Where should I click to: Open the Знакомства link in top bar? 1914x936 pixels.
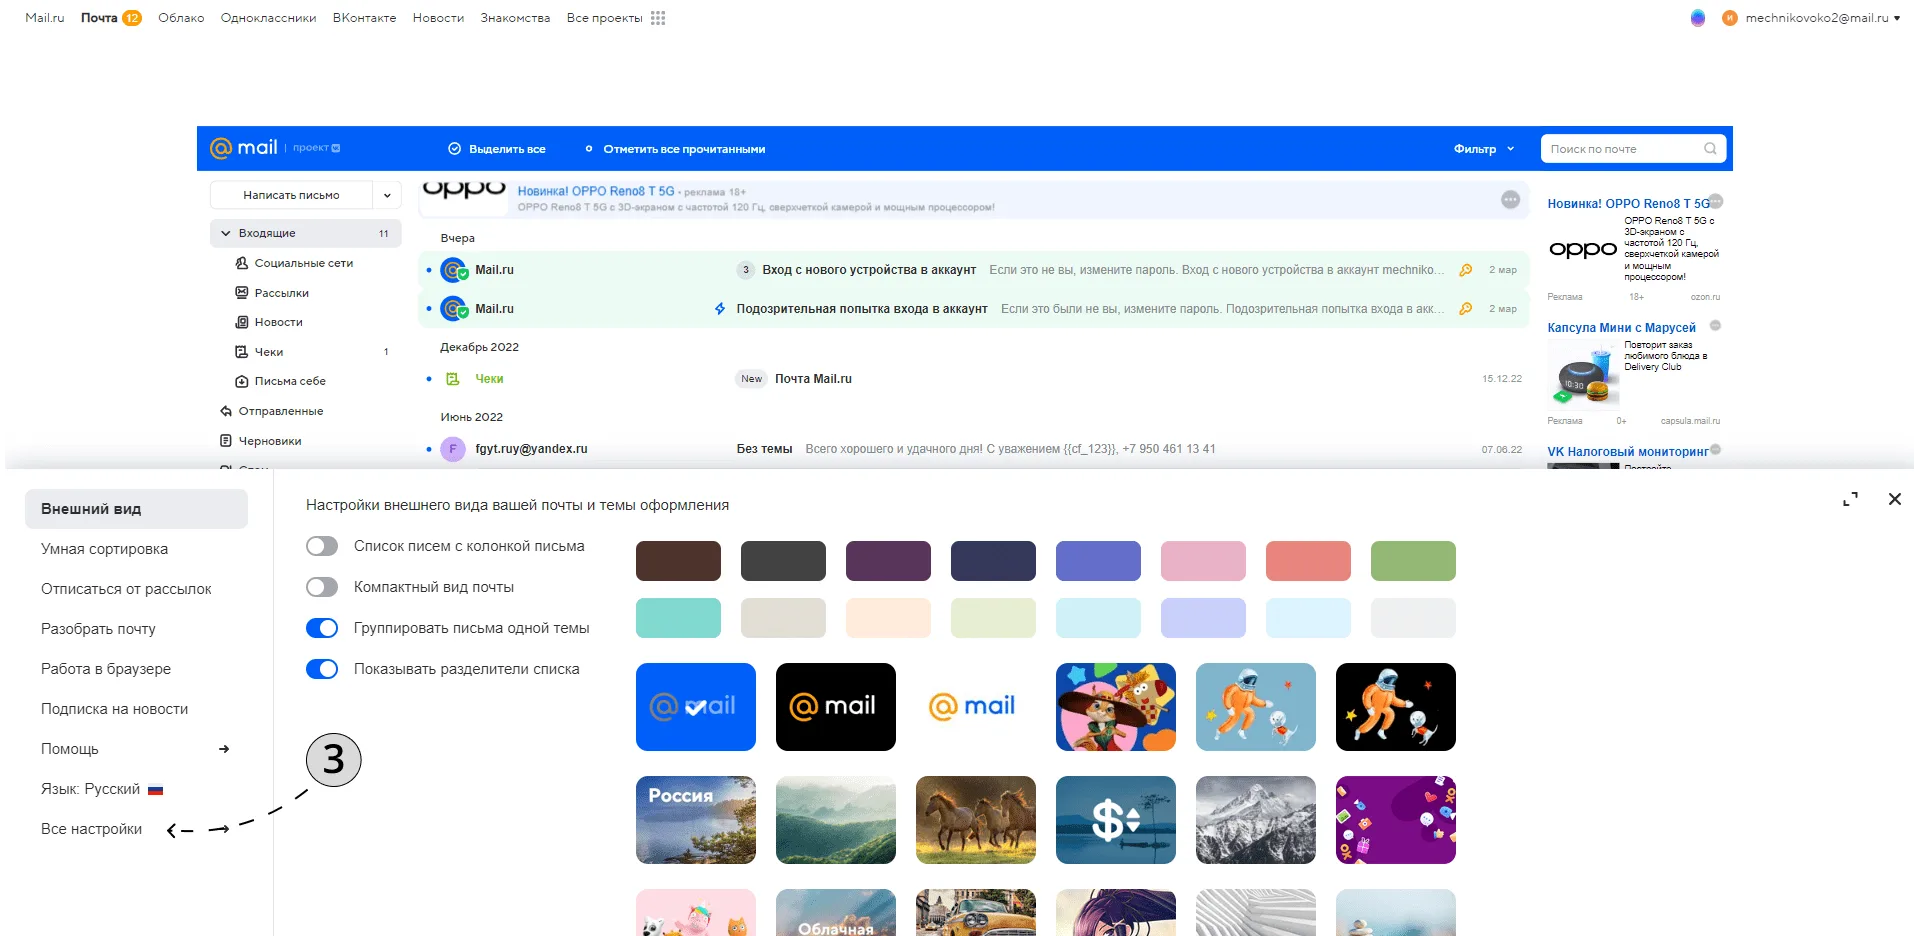tap(515, 18)
